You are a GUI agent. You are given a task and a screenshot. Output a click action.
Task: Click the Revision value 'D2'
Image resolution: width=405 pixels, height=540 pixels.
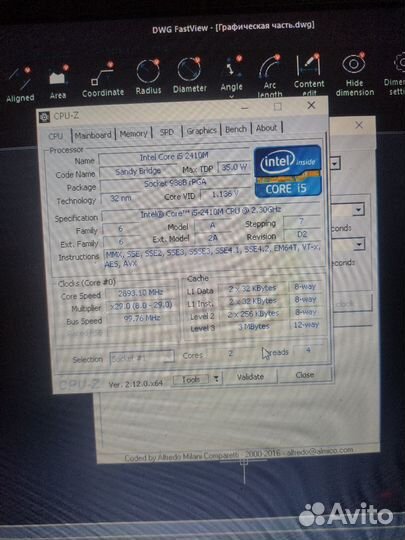point(302,235)
